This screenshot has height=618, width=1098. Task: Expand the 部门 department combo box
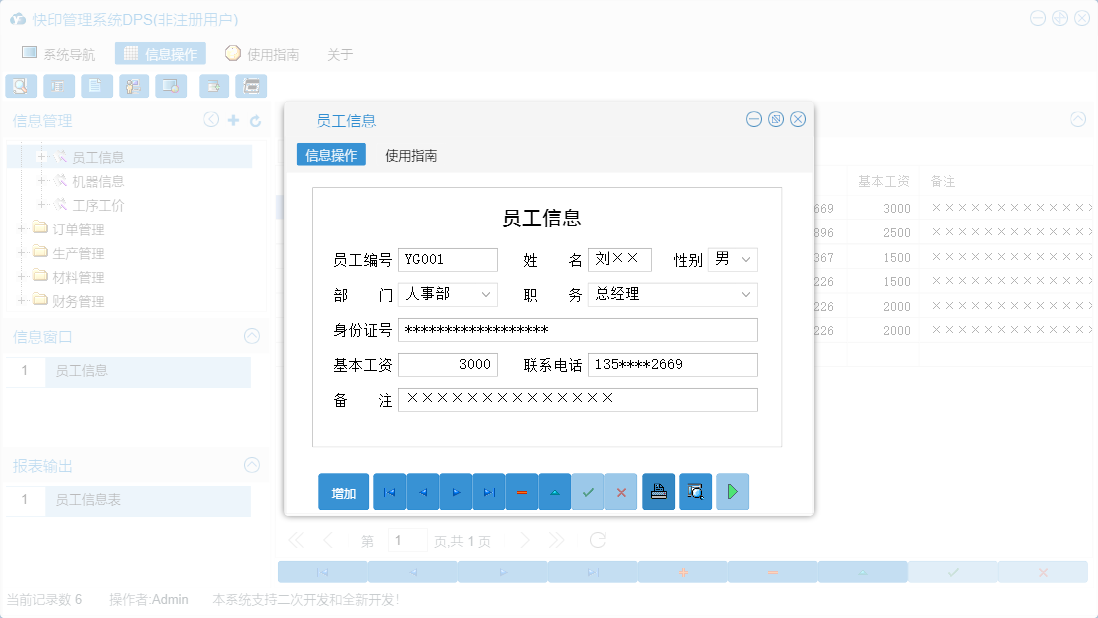(487, 294)
